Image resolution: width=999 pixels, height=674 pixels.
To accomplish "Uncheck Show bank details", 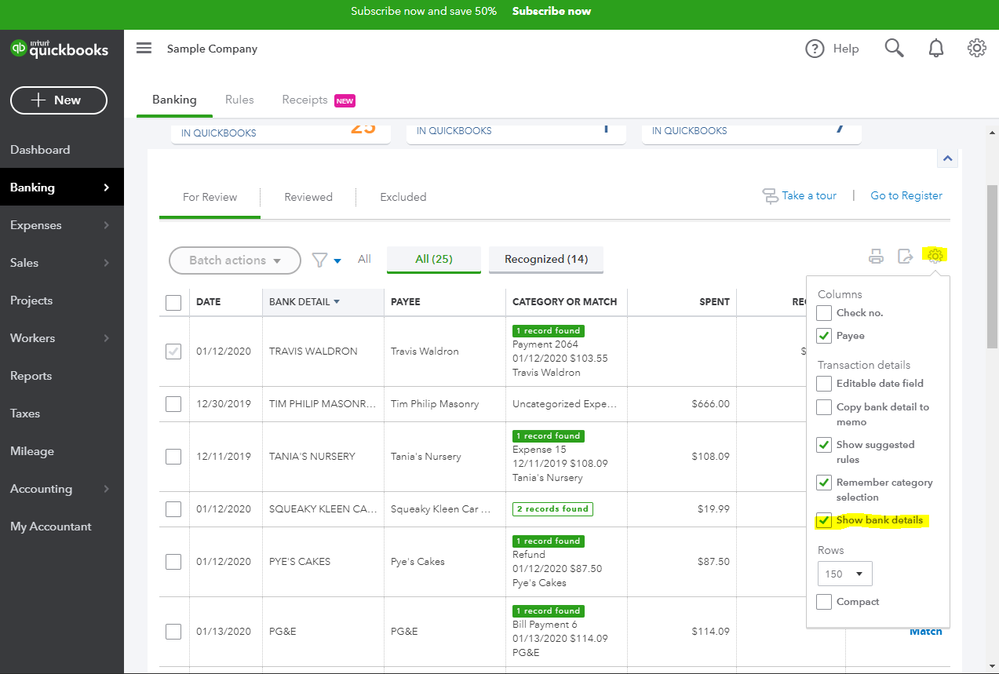I will click(824, 520).
